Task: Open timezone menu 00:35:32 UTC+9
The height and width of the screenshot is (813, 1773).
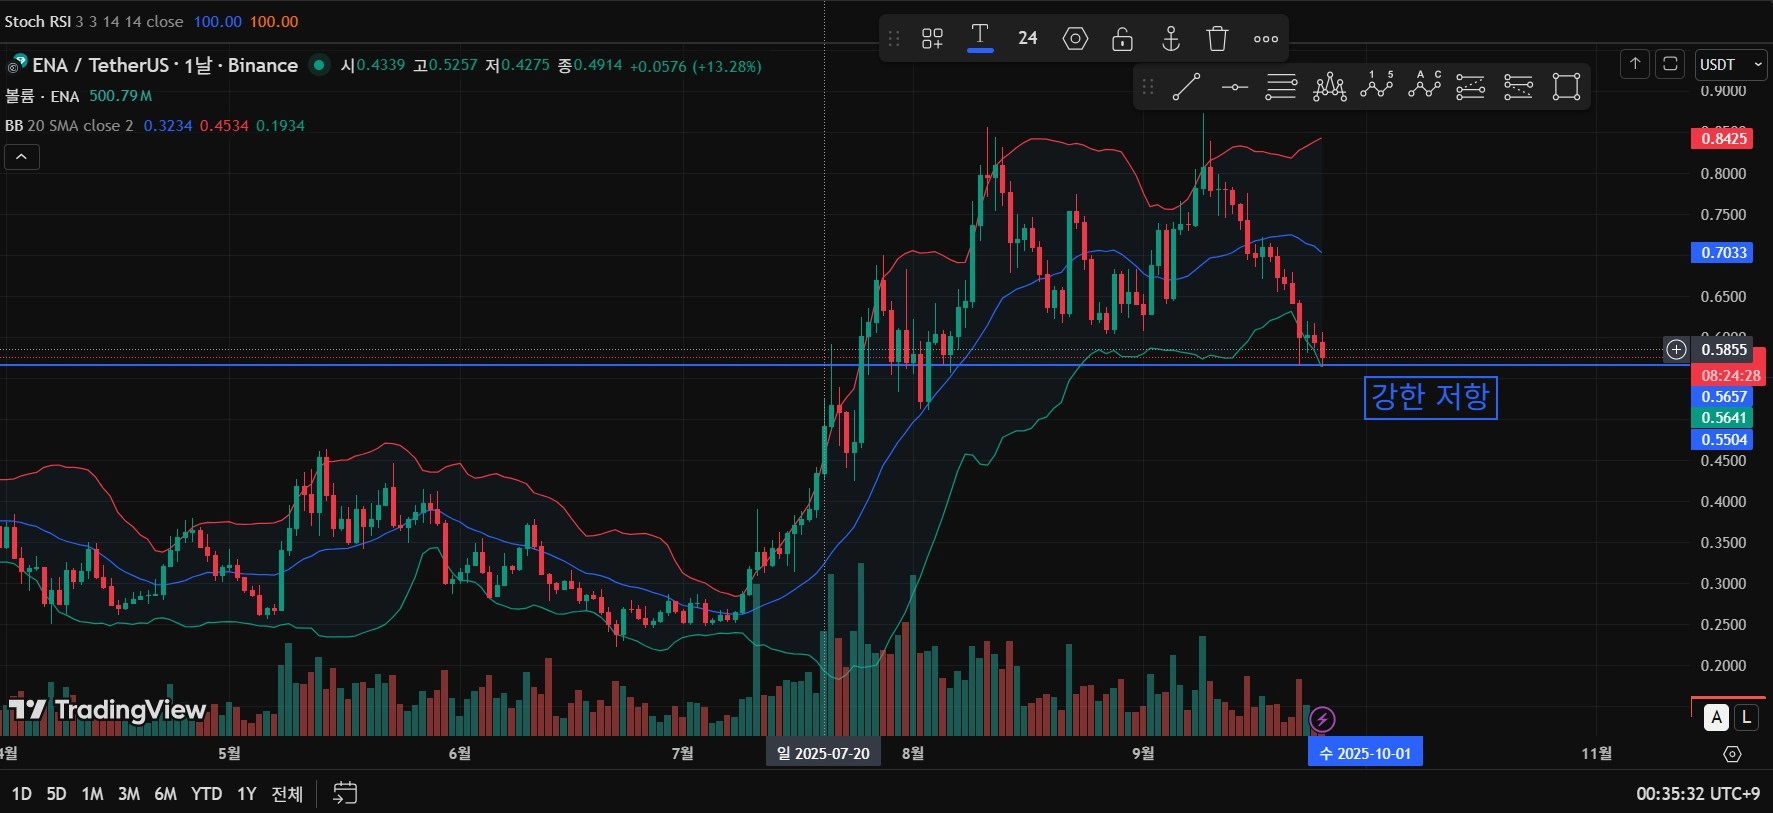Action: coord(1698,793)
